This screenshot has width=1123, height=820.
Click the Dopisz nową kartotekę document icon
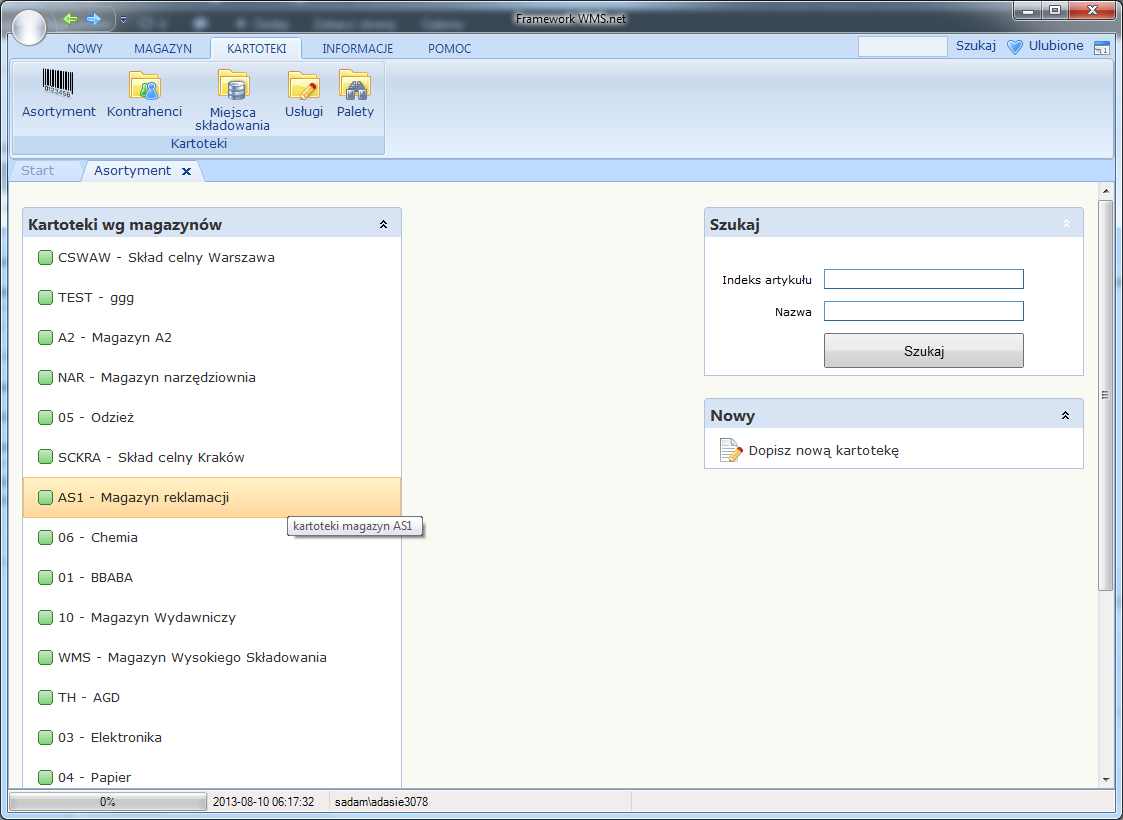[731, 450]
